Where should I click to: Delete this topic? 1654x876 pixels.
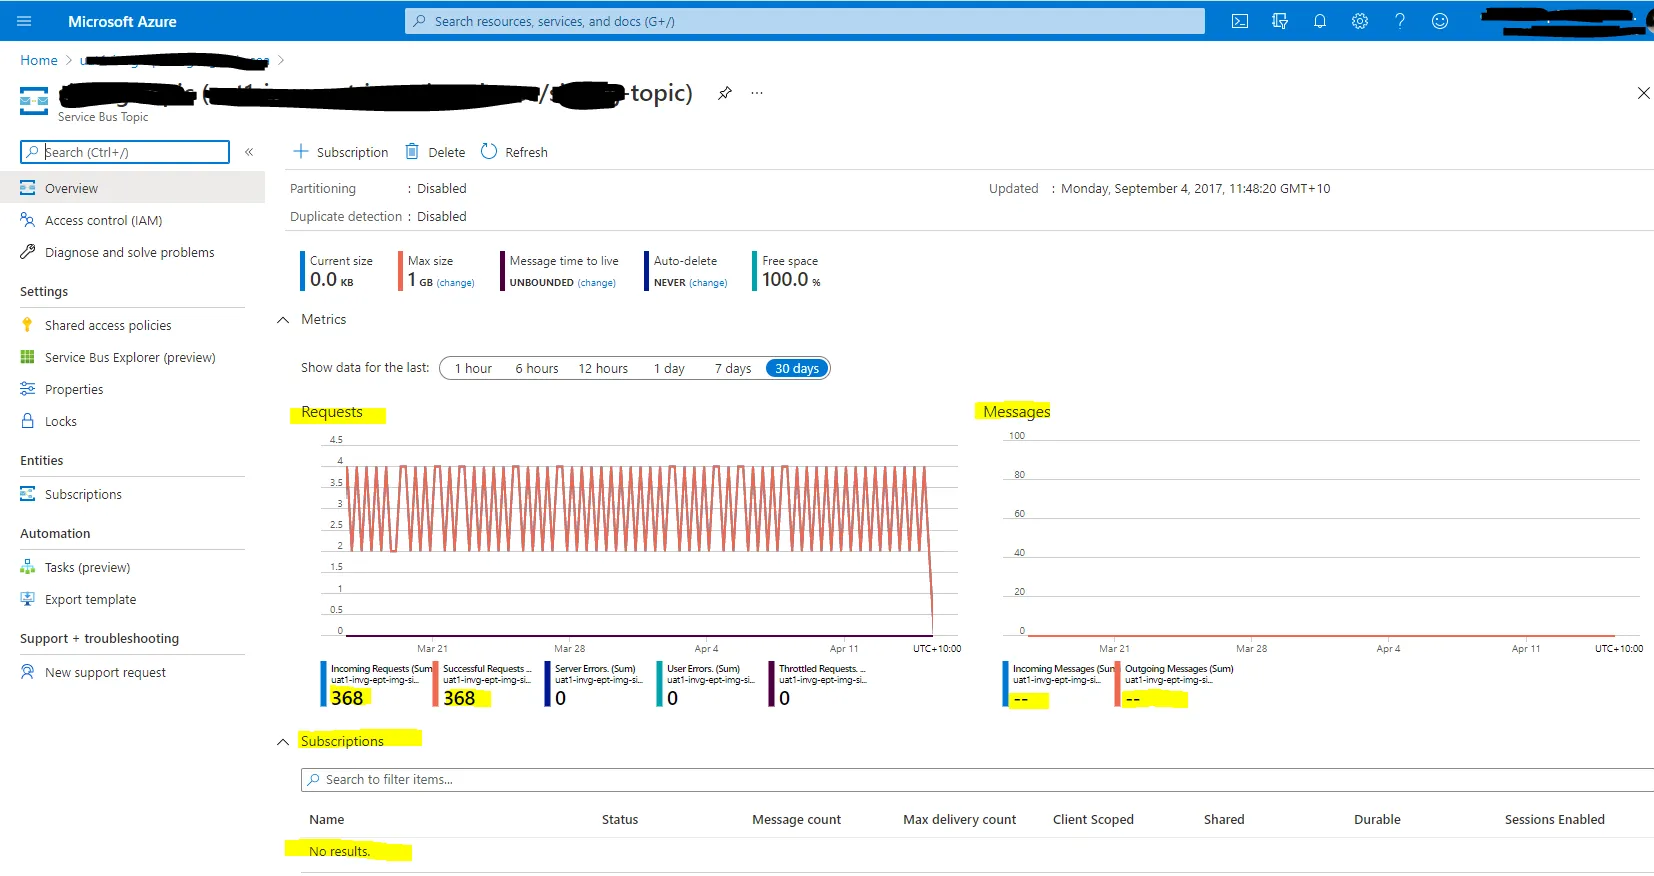coord(435,152)
